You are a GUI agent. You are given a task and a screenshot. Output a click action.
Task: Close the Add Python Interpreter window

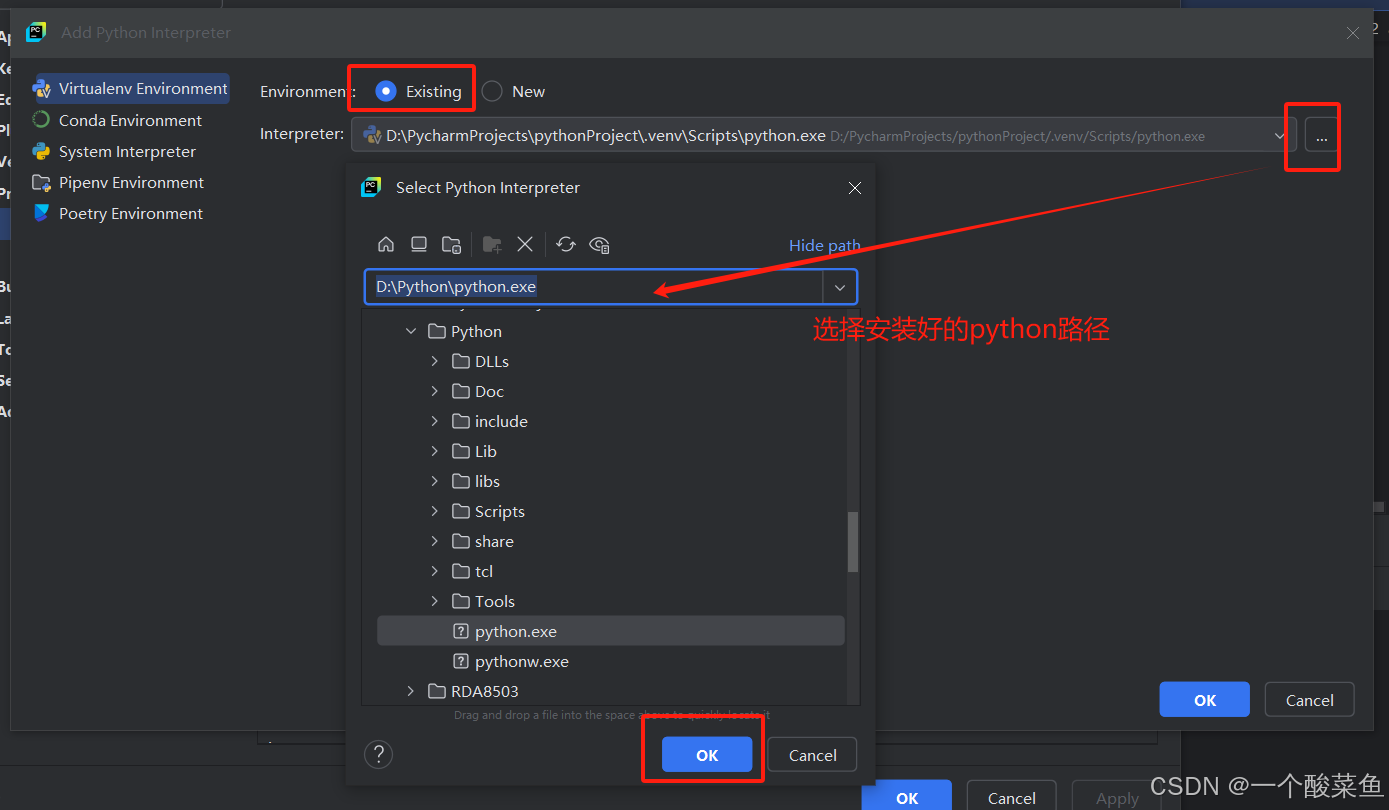point(1353,33)
